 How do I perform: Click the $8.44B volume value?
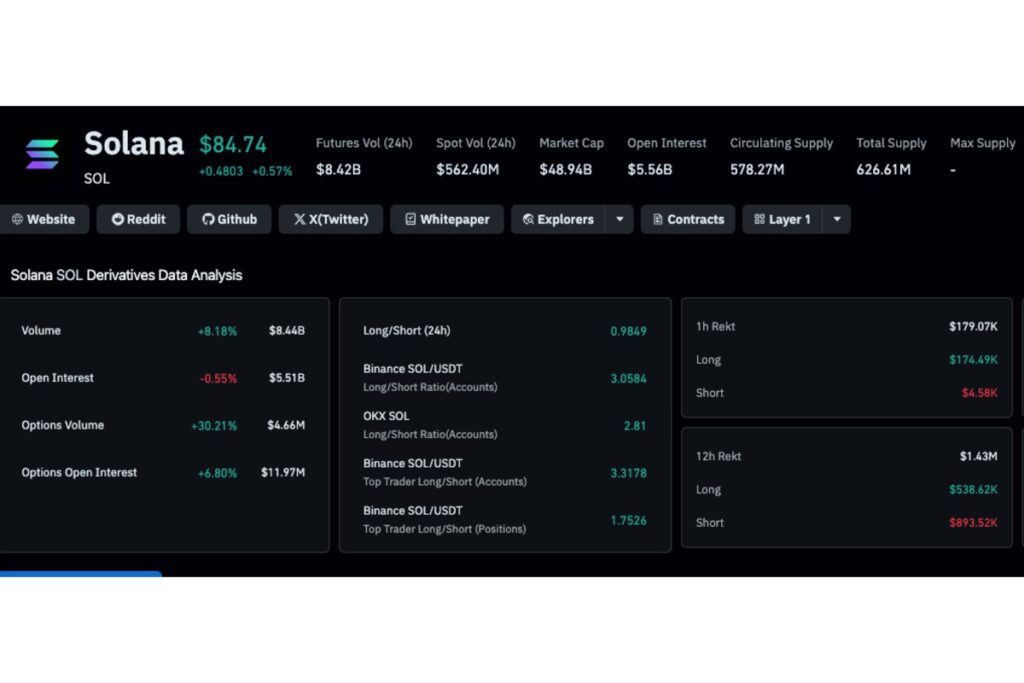[287, 330]
